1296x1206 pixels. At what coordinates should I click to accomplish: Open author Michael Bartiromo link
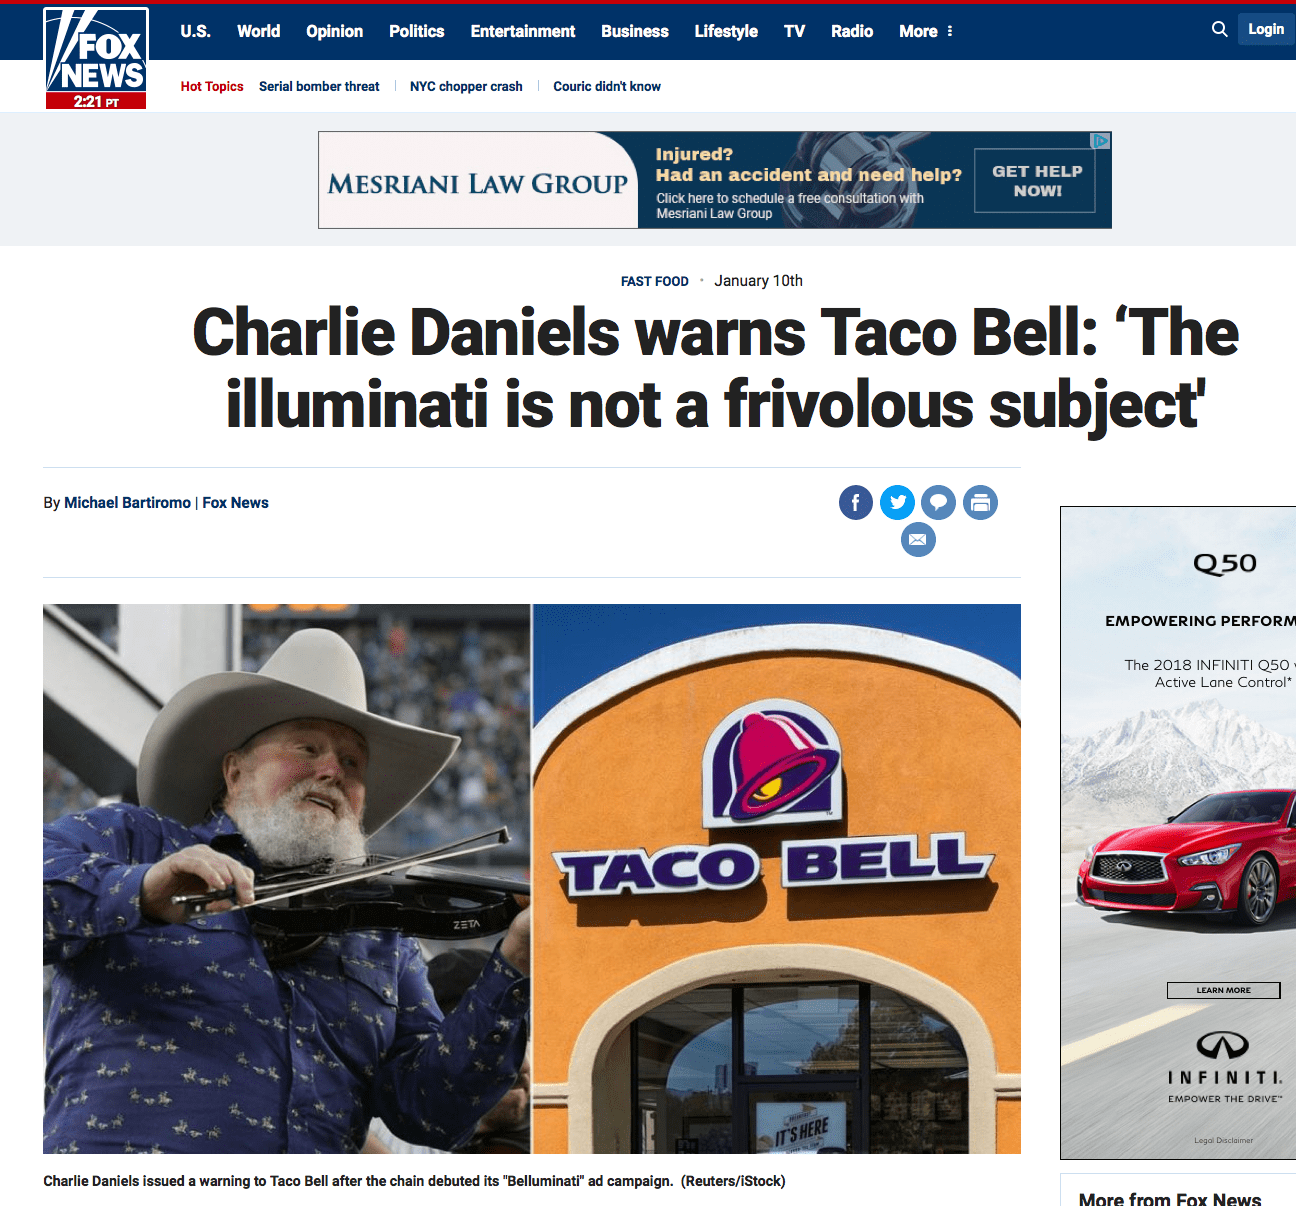(x=127, y=503)
